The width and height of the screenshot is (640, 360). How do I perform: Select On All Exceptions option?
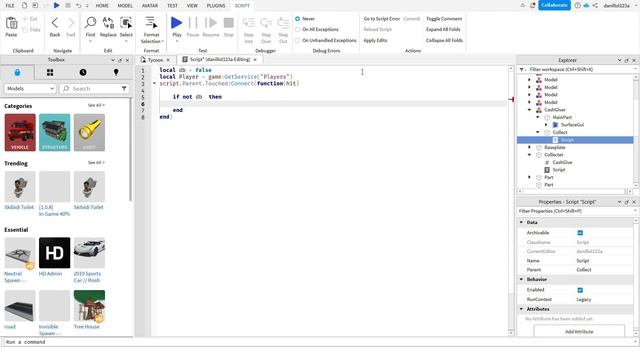298,29
